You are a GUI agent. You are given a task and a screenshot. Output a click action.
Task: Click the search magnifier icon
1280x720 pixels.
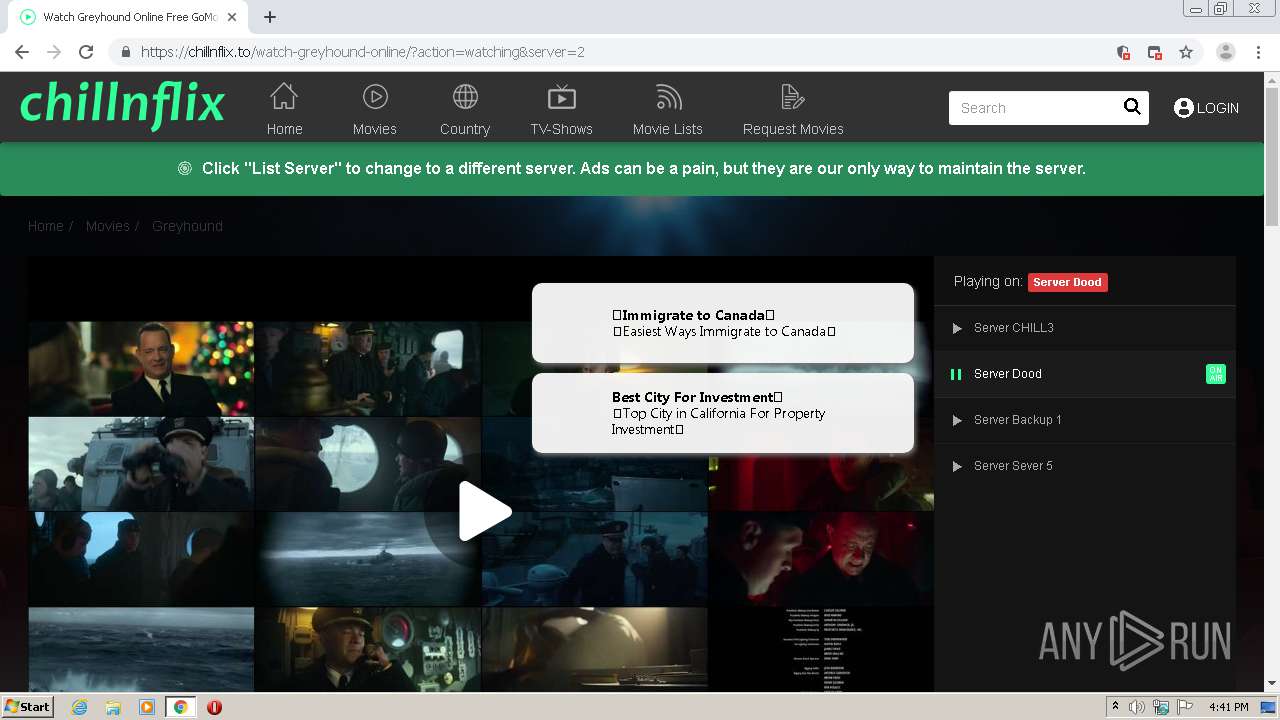[x=1132, y=107]
